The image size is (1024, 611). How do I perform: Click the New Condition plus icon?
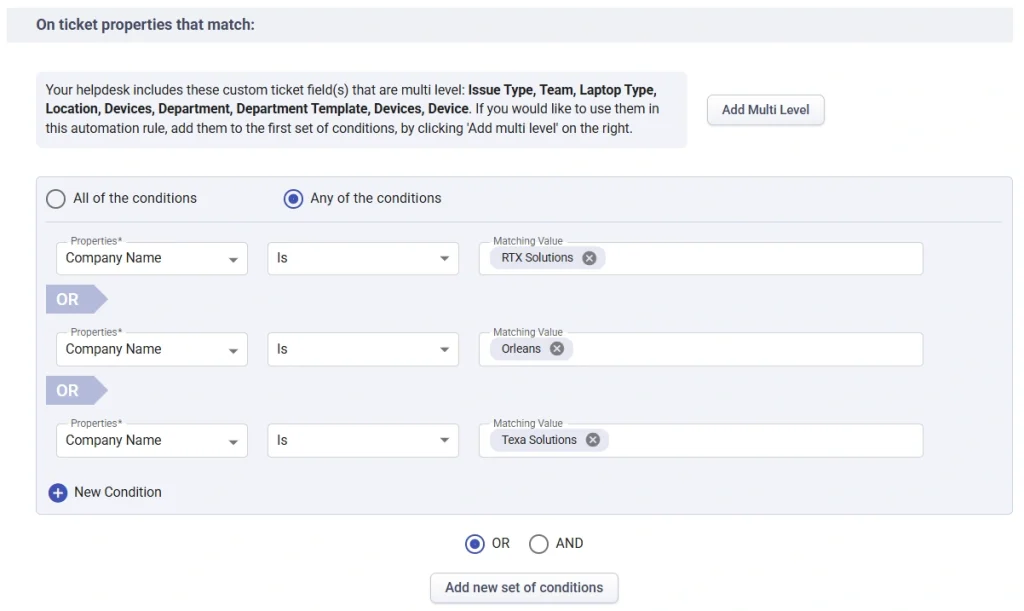tap(58, 492)
